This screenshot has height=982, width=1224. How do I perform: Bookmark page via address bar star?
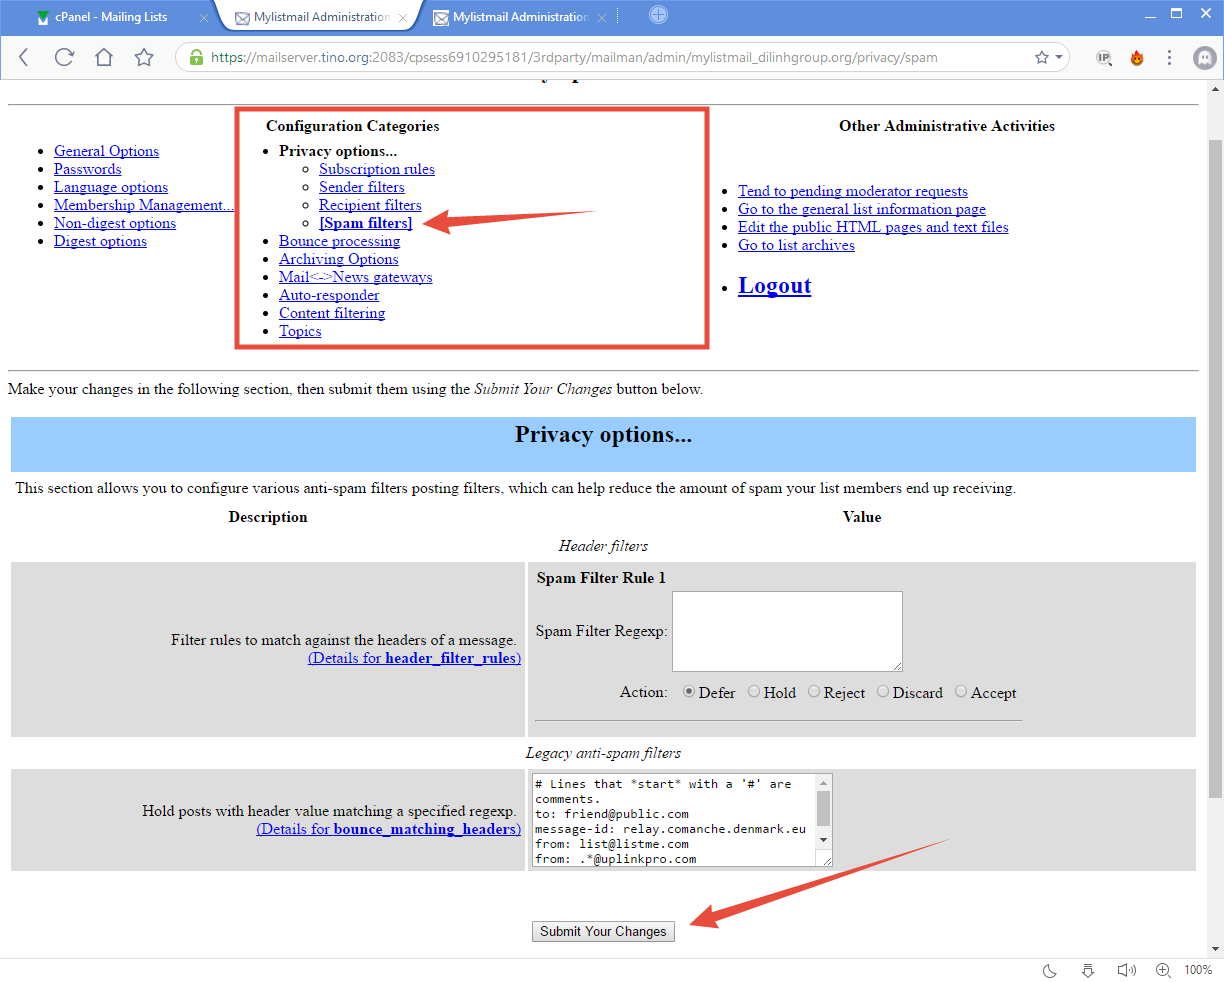1041,57
